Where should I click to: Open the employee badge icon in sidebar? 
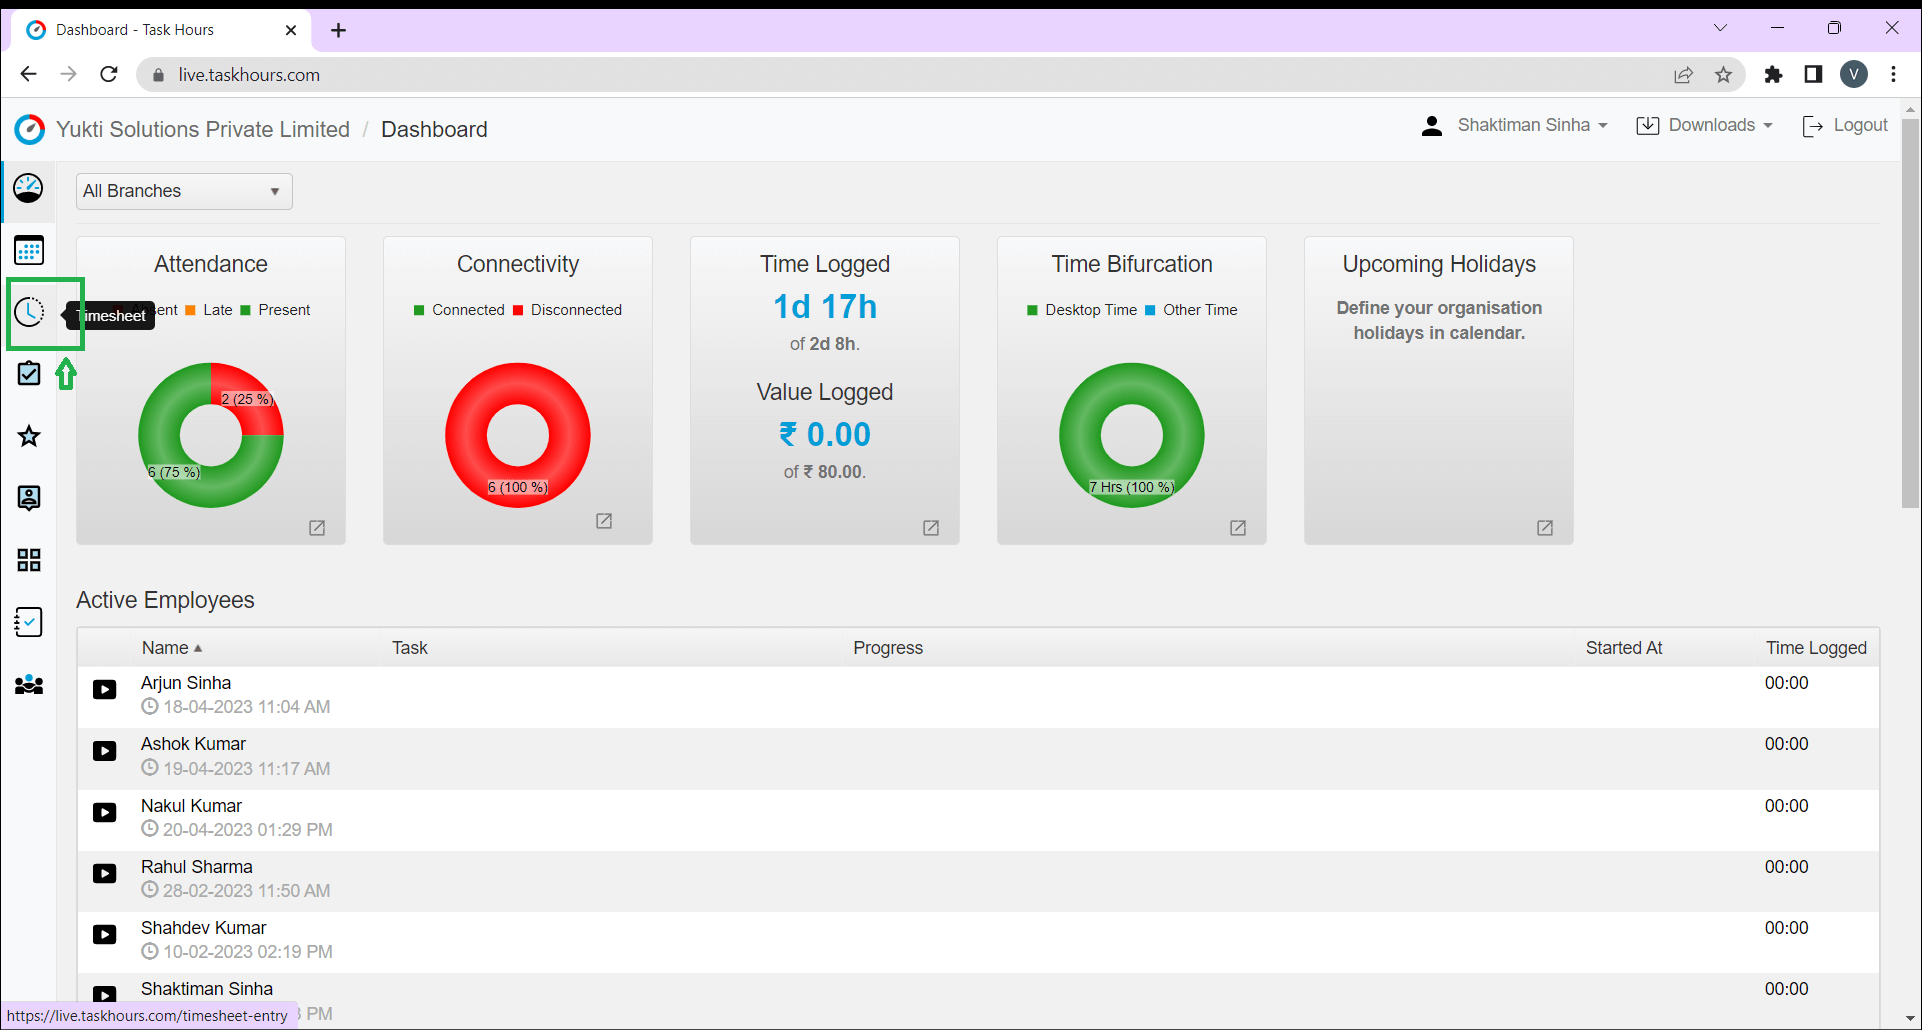pyautogui.click(x=29, y=498)
